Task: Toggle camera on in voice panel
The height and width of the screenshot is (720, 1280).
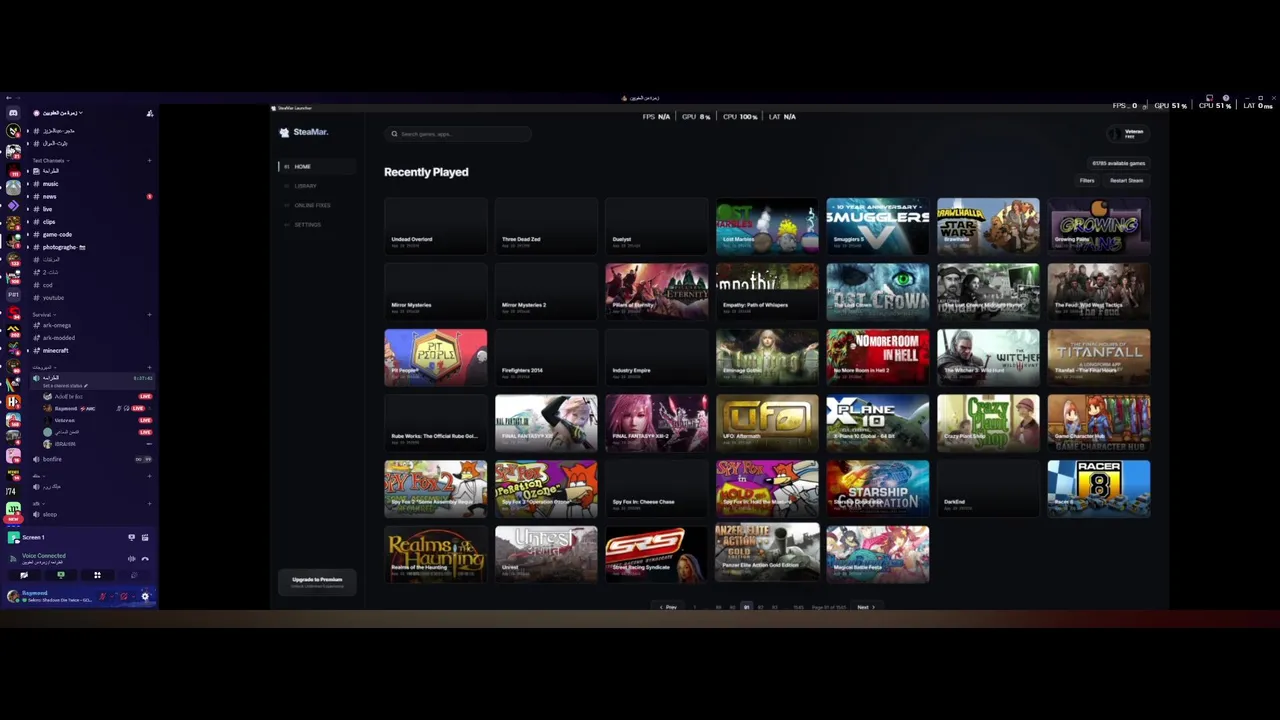Action: point(24,575)
